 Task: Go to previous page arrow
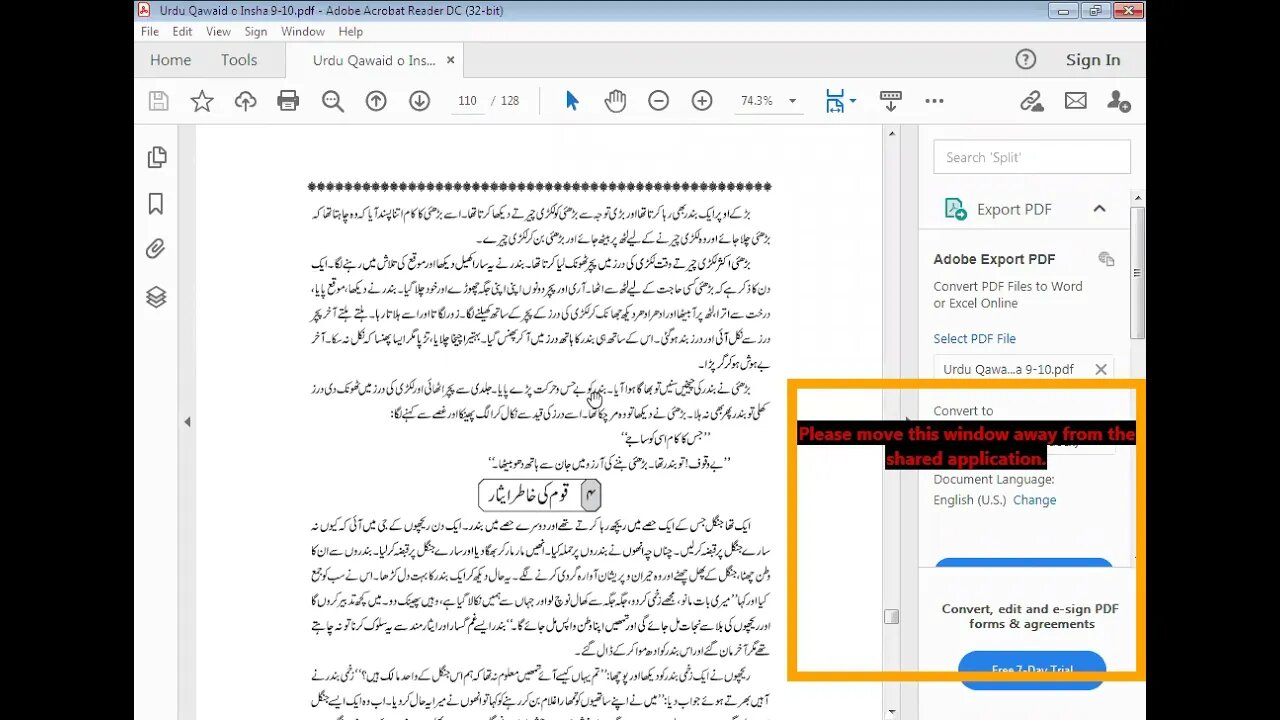tap(376, 101)
